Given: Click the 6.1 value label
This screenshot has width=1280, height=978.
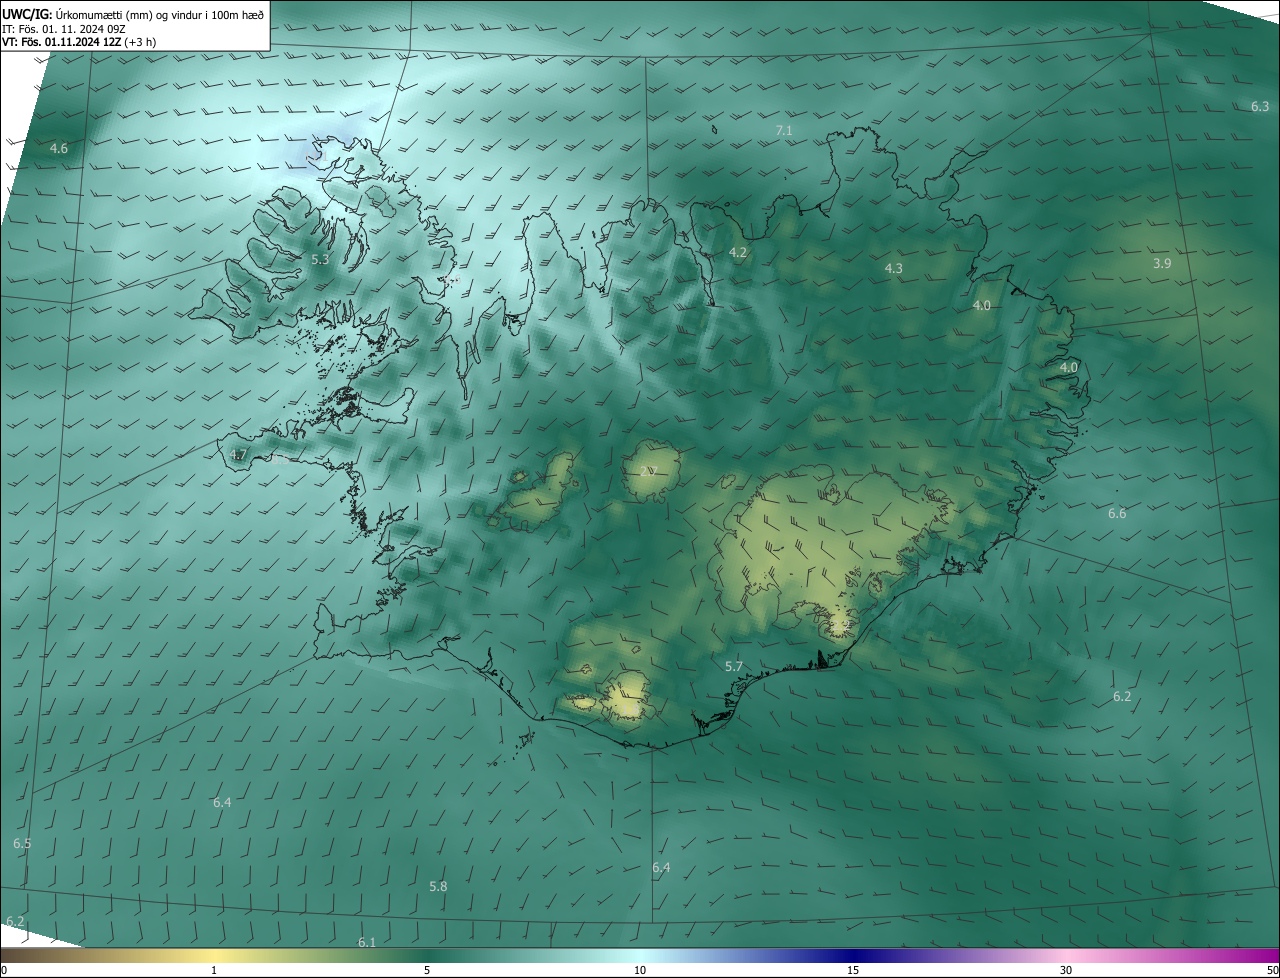Looking at the screenshot, I should click(367, 943).
